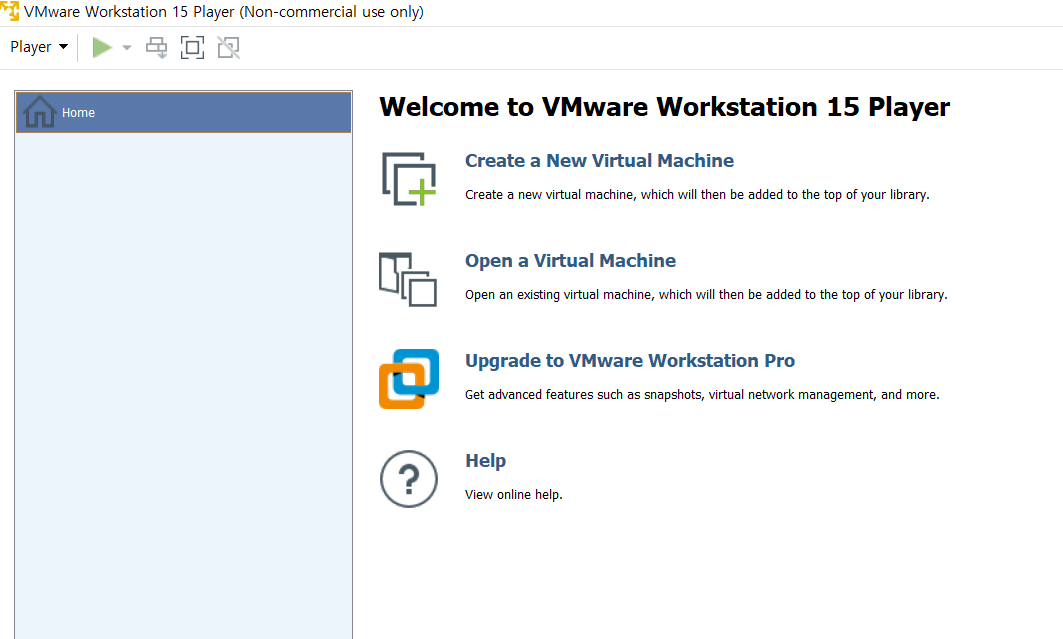Screen dimensions: 1063x639
Task: Click the 'Create a new virtual machine, which will' description
Action: click(697, 194)
